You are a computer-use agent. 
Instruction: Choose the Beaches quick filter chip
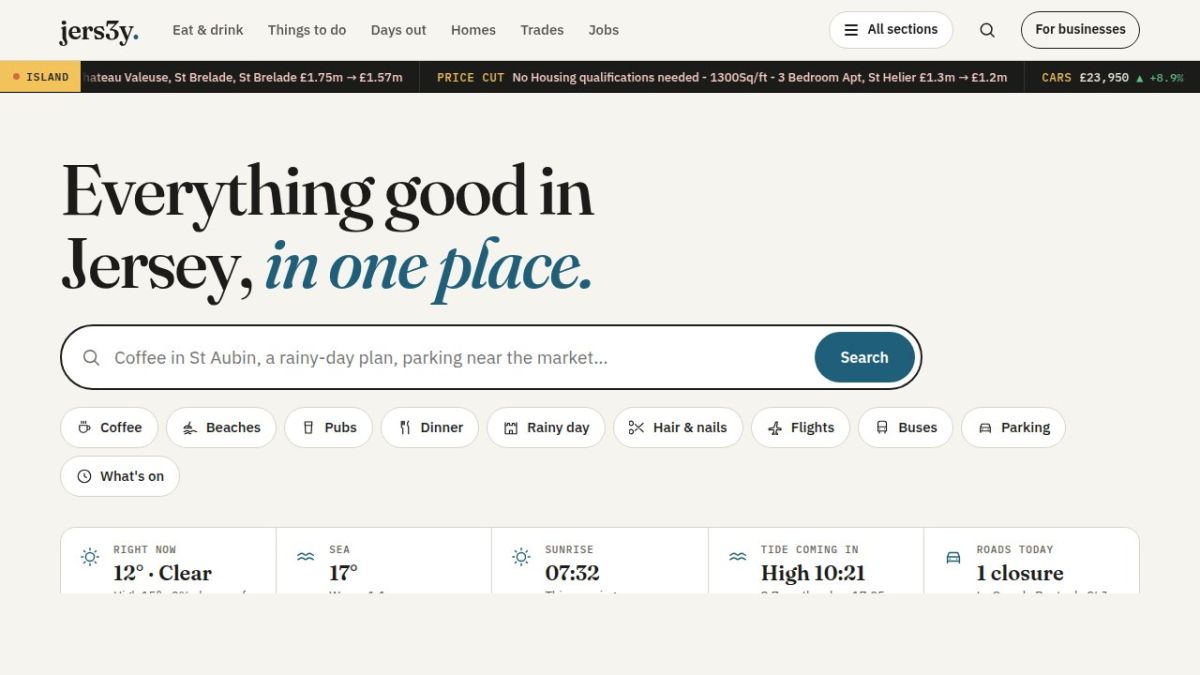pos(221,427)
